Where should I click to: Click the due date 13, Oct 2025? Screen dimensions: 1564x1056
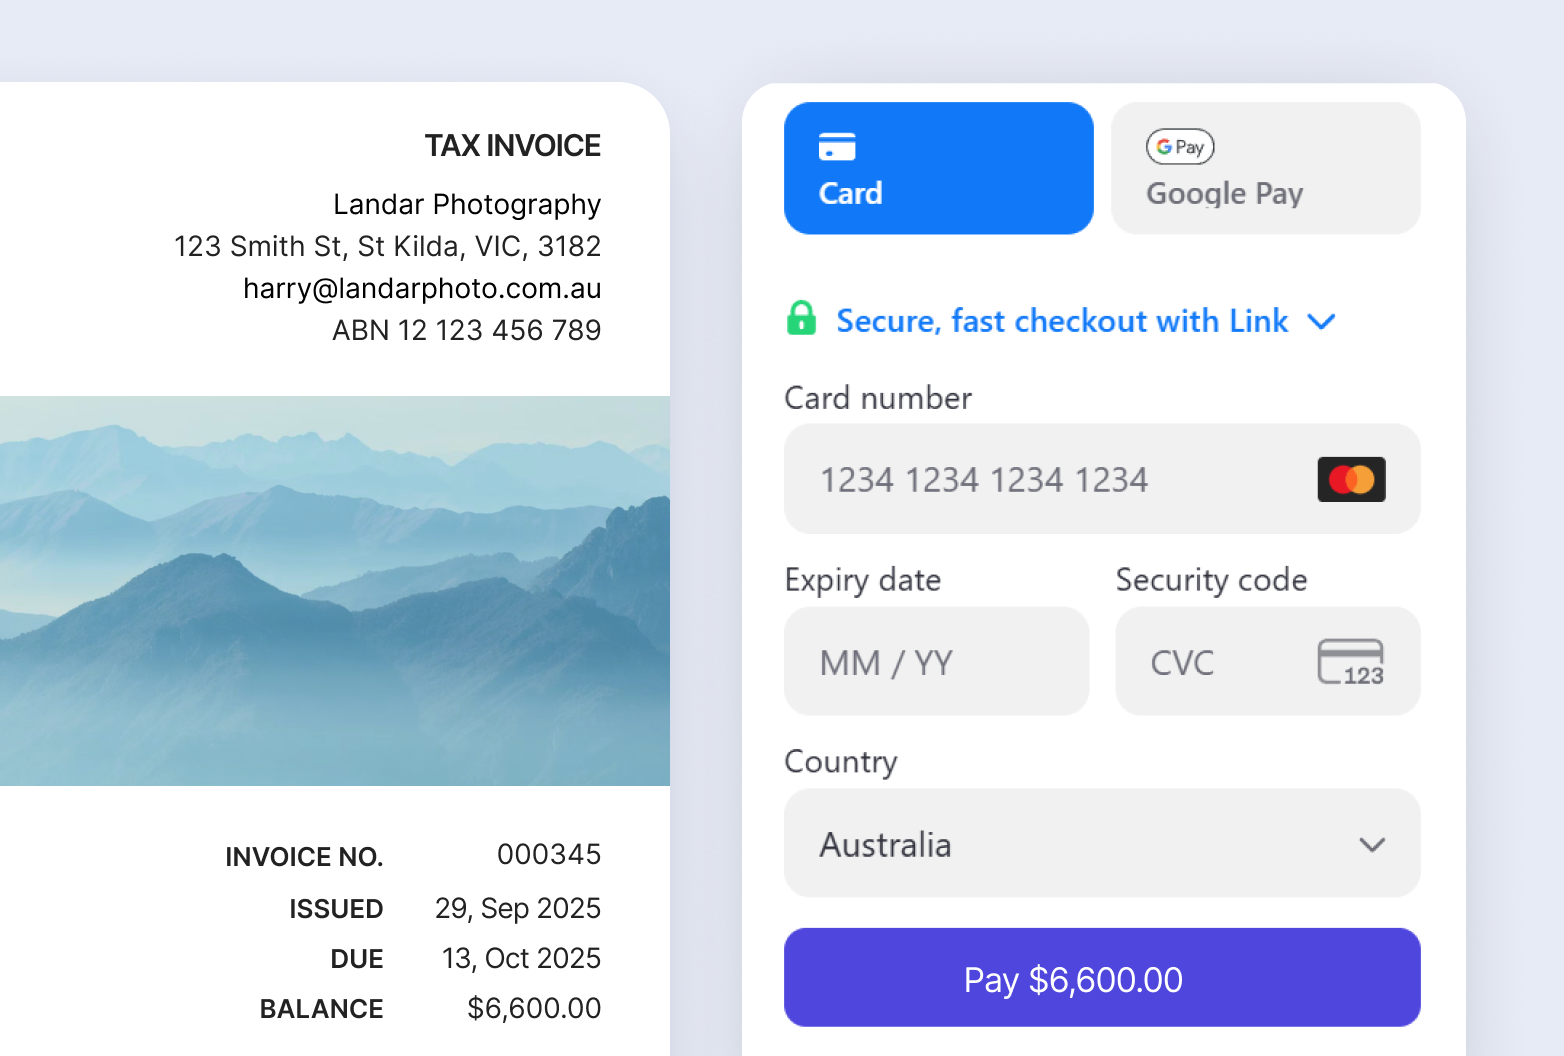coord(521,958)
